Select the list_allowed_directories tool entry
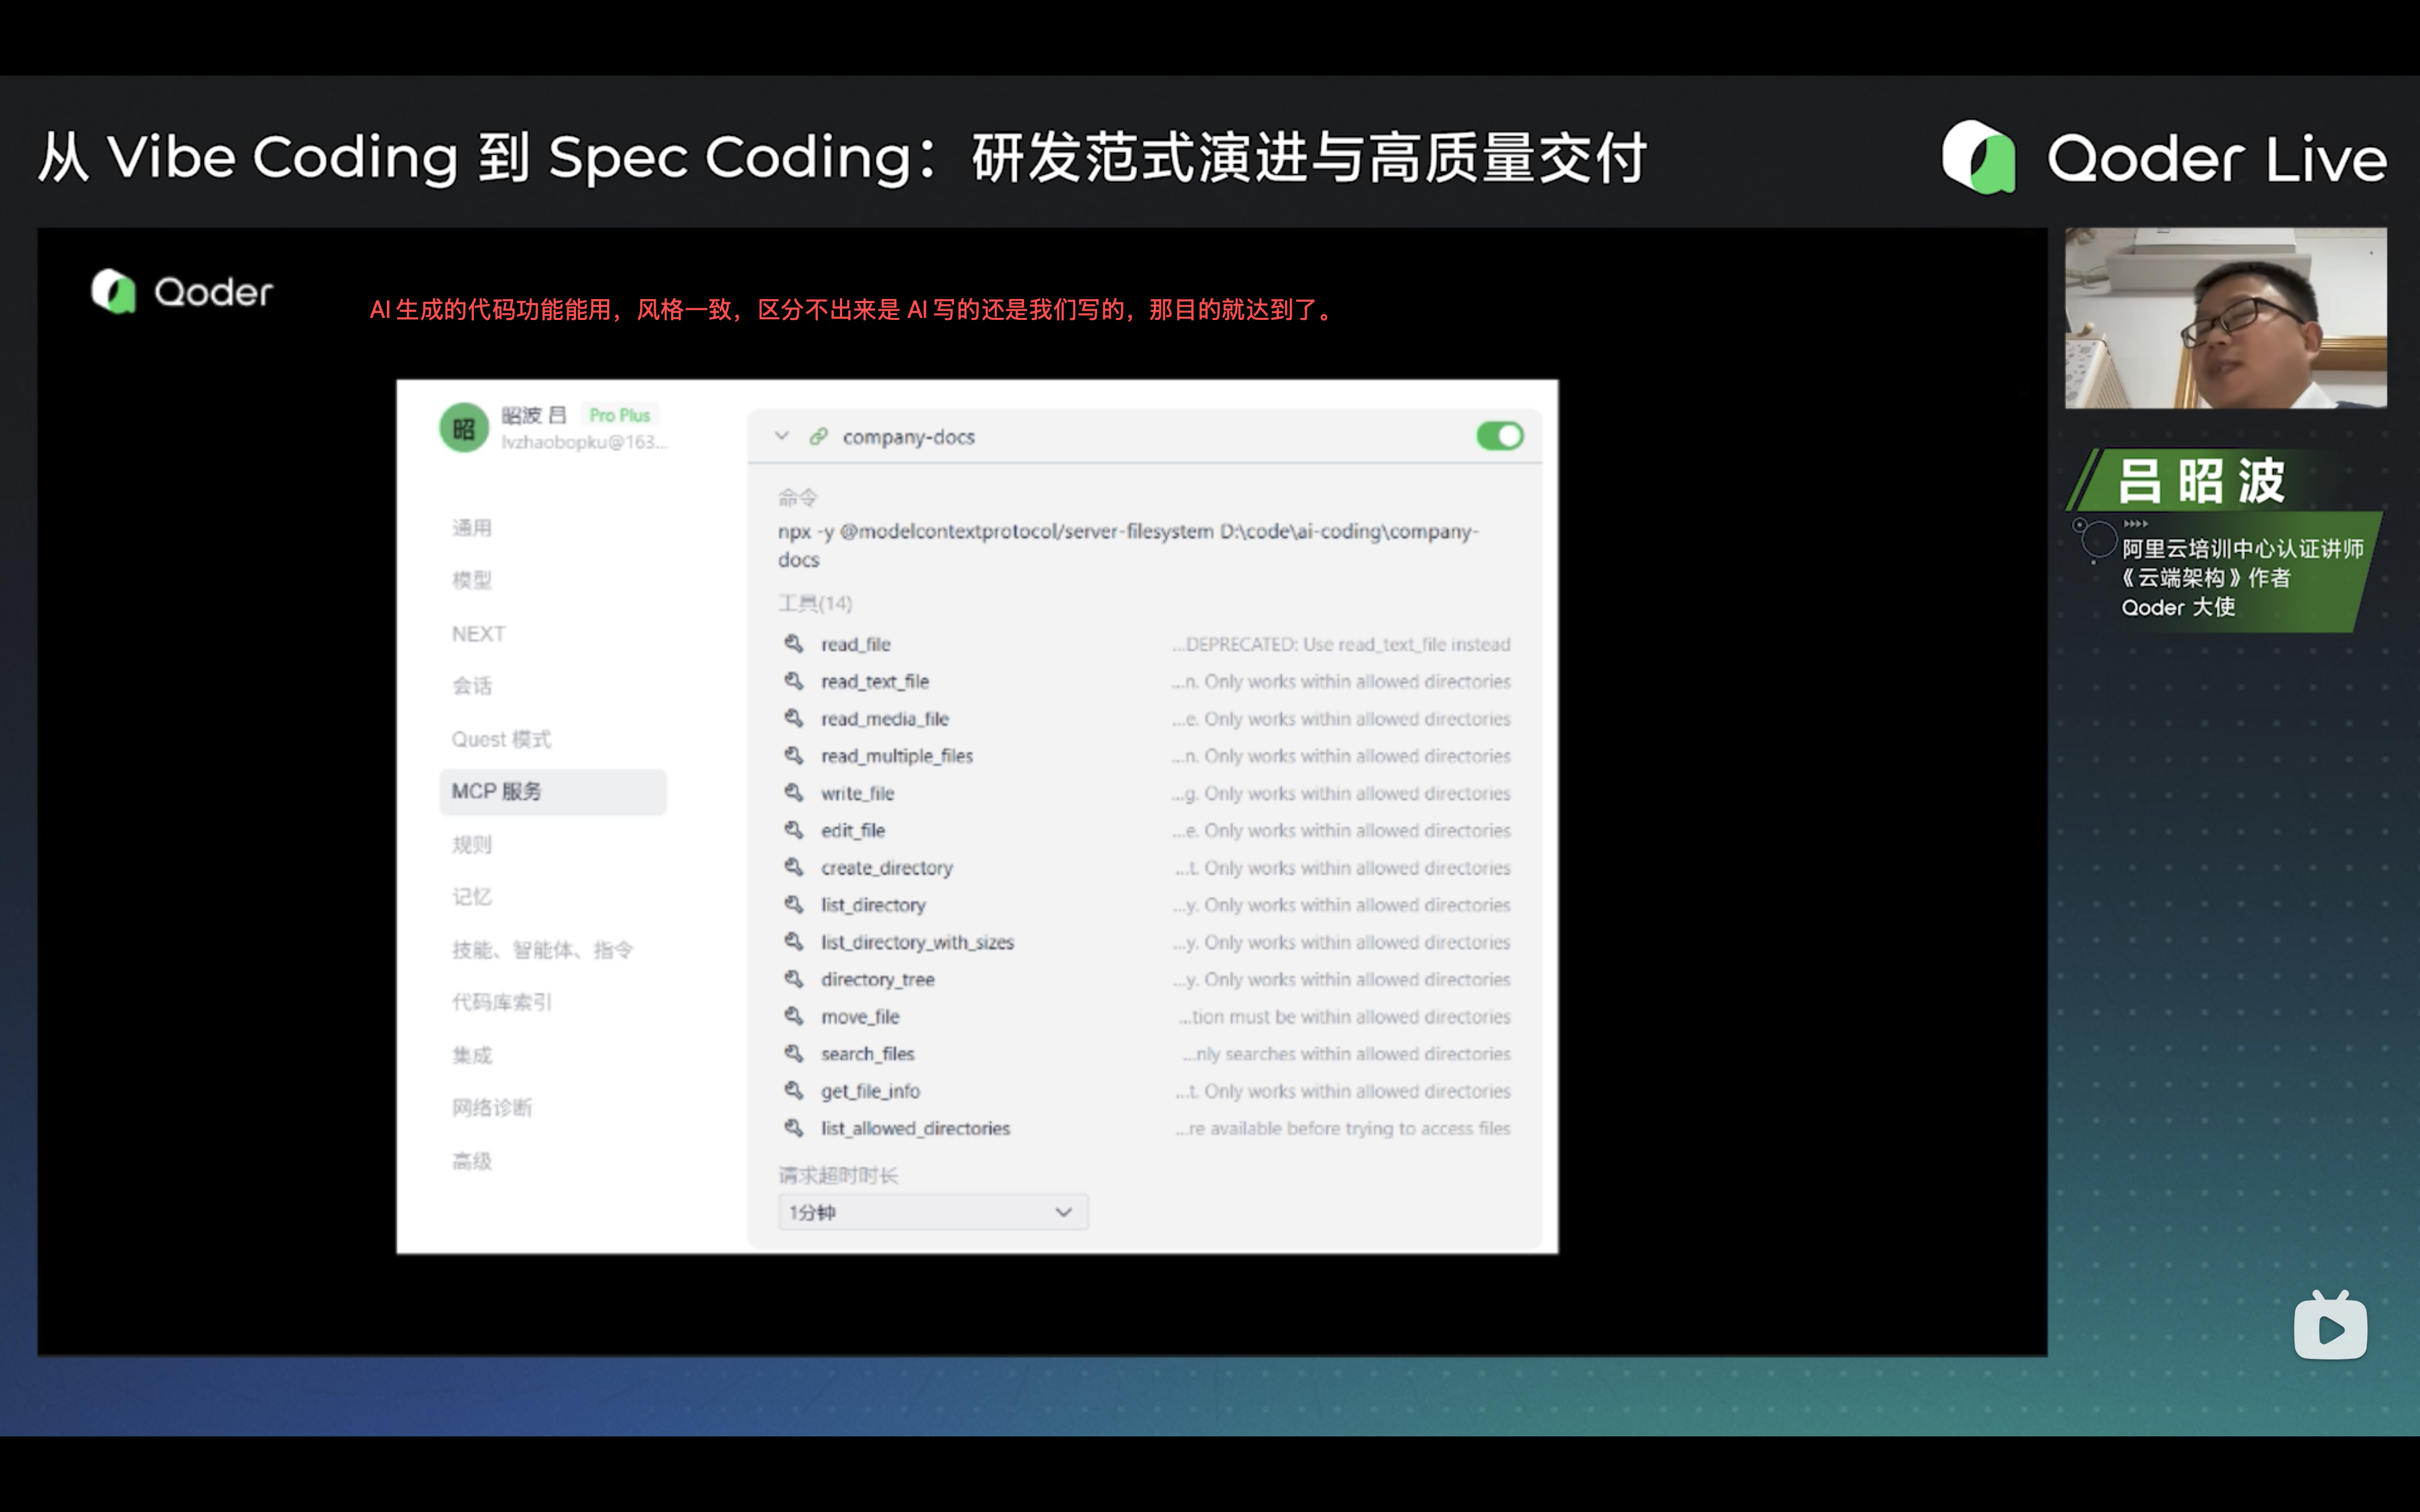The image size is (2420, 1512). click(915, 1128)
